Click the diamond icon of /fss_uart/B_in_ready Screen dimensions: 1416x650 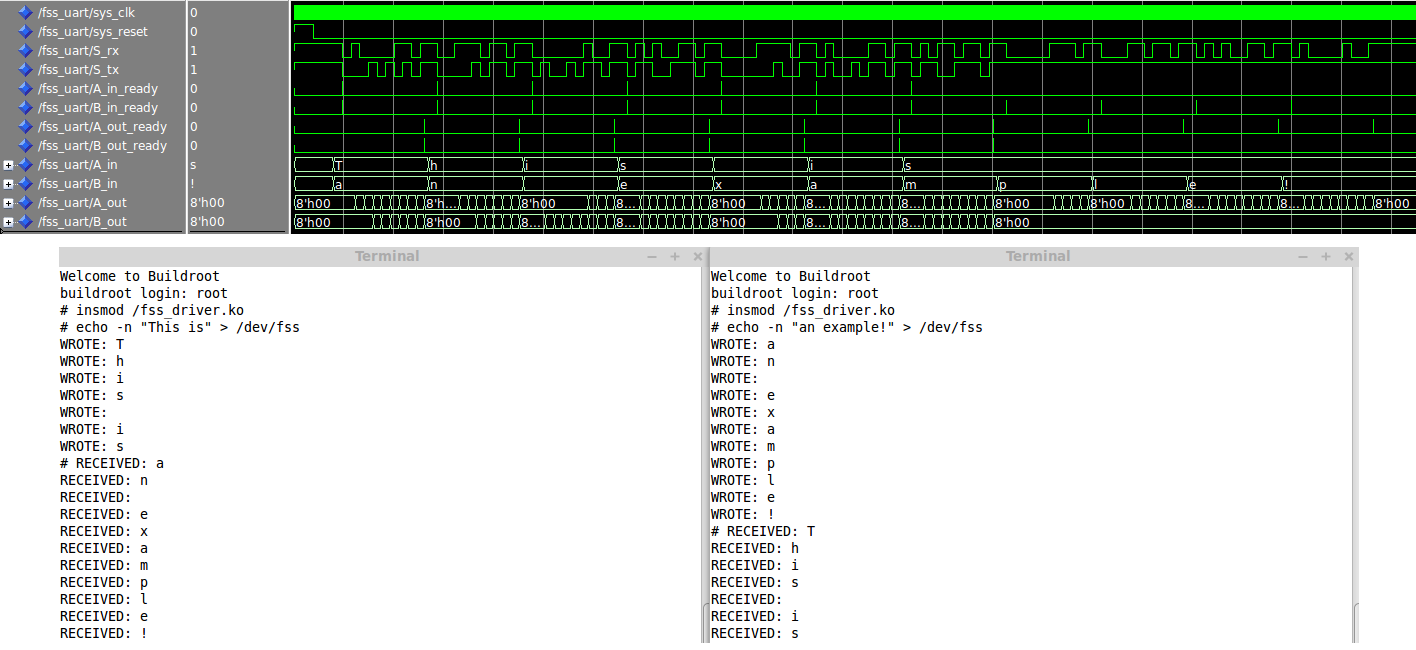(x=25, y=108)
